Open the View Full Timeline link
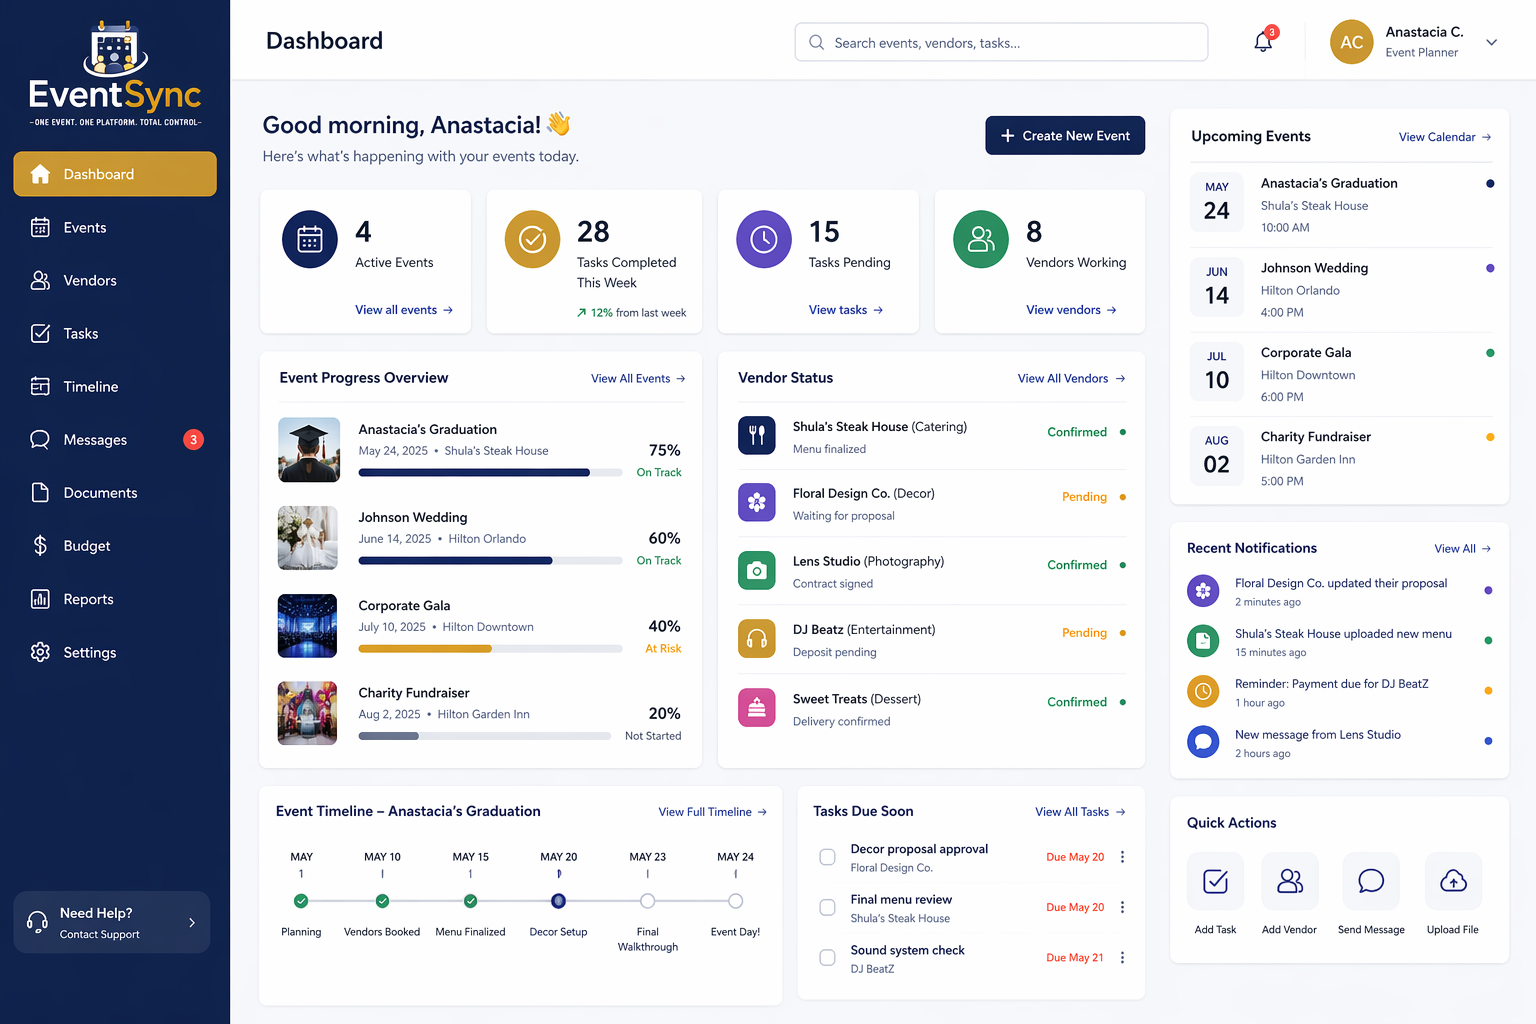This screenshot has width=1536, height=1024. click(x=713, y=812)
